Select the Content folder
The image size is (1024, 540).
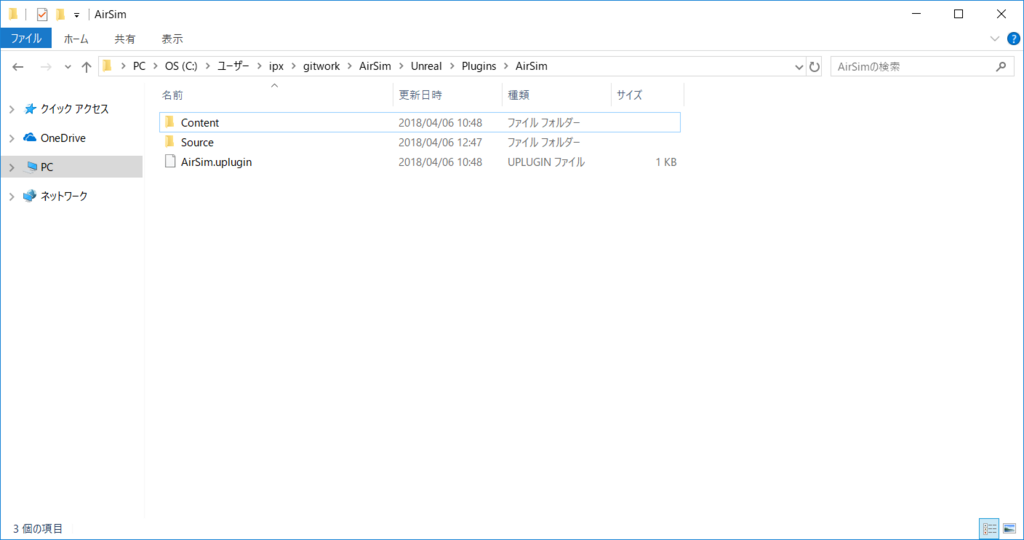(419, 122)
